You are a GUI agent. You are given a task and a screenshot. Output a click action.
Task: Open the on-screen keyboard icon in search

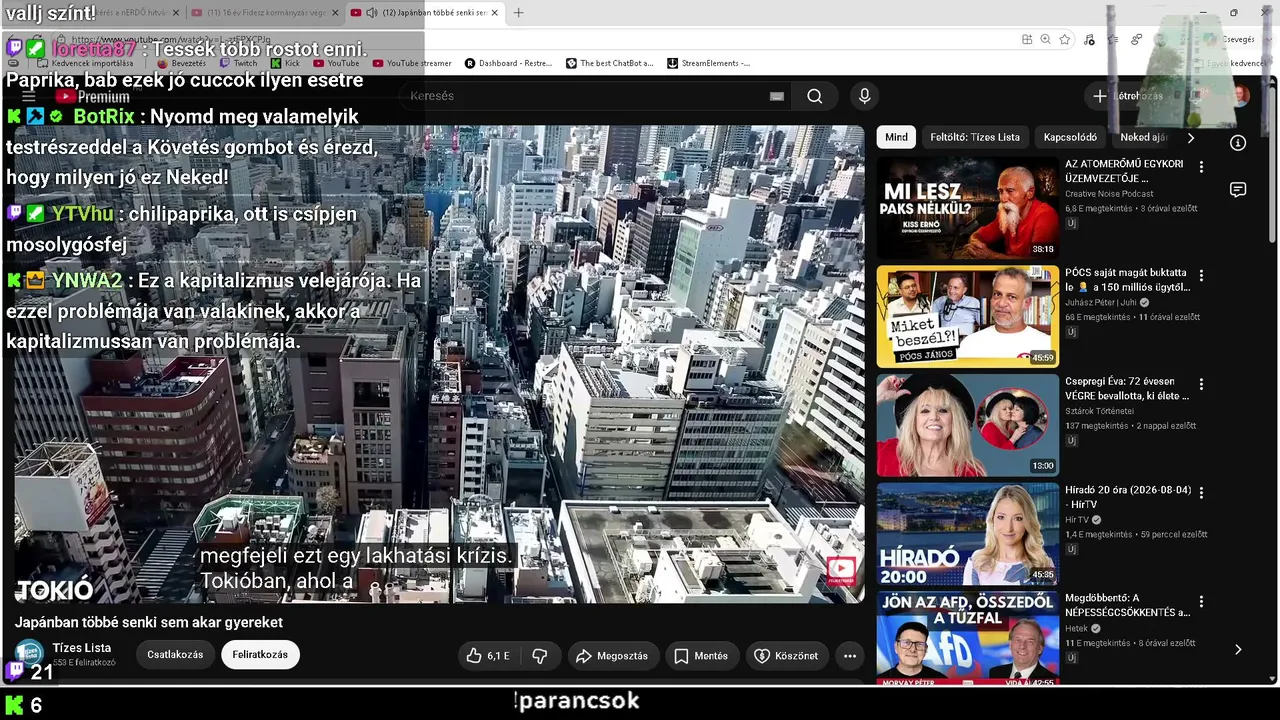[x=777, y=96]
